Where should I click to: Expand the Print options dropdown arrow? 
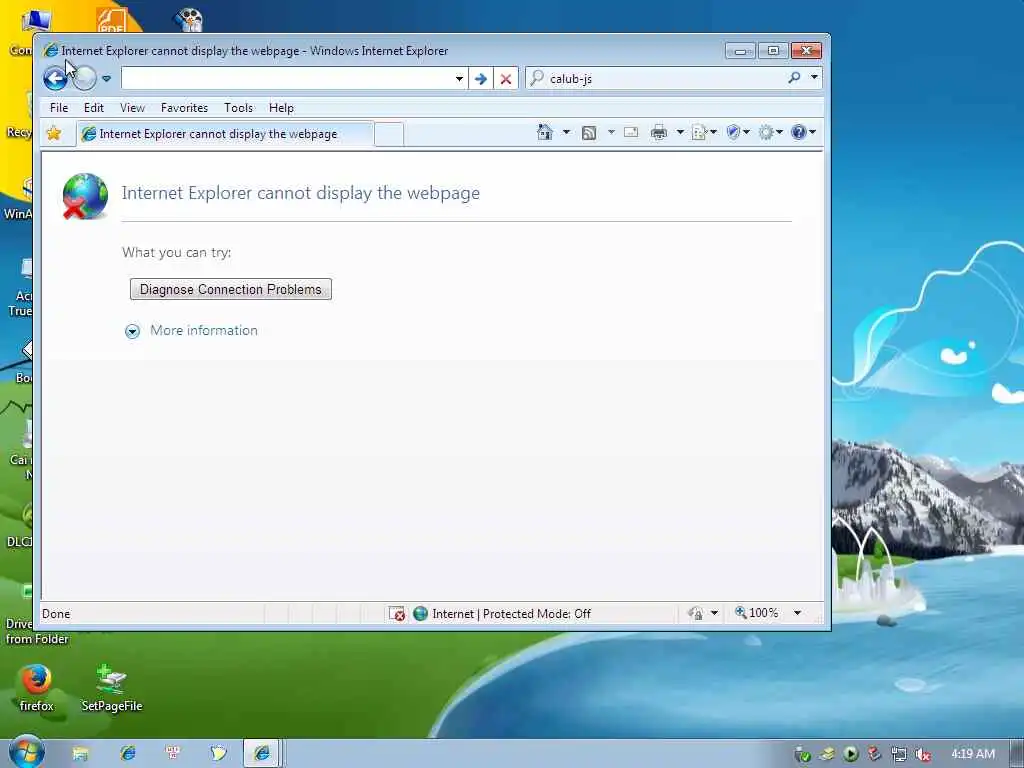(680, 133)
